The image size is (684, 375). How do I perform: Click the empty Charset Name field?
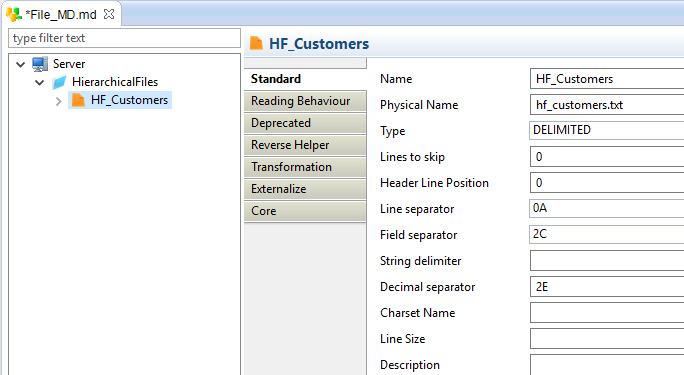coord(607,313)
